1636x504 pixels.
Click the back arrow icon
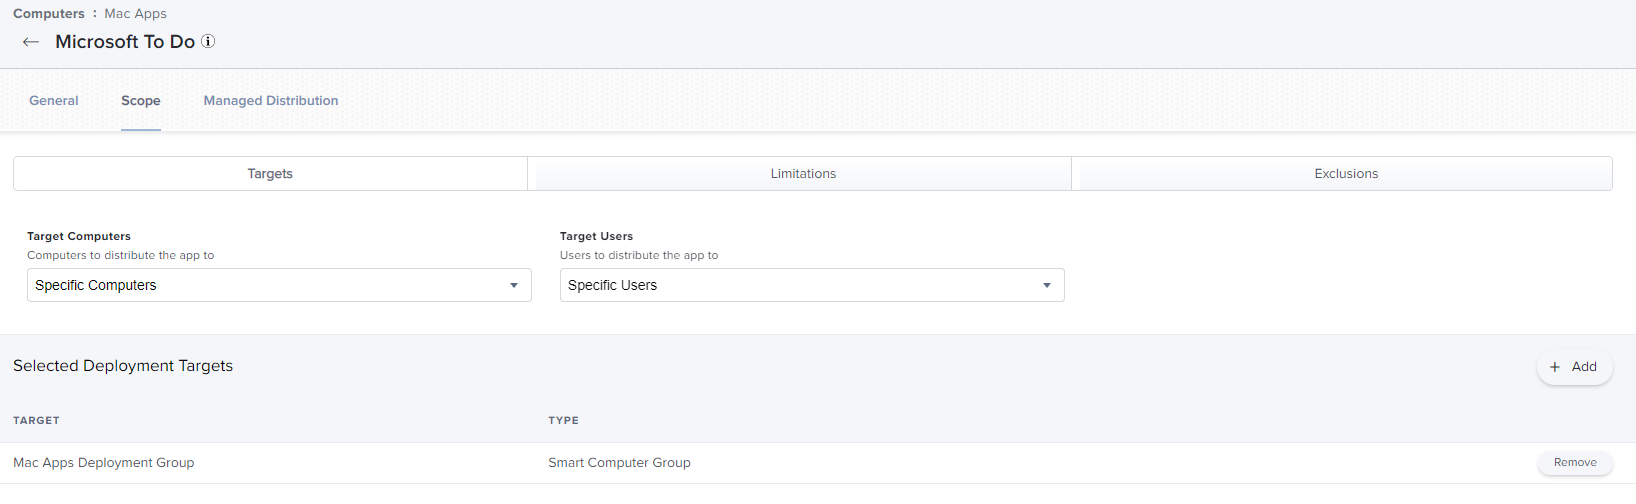coord(31,42)
